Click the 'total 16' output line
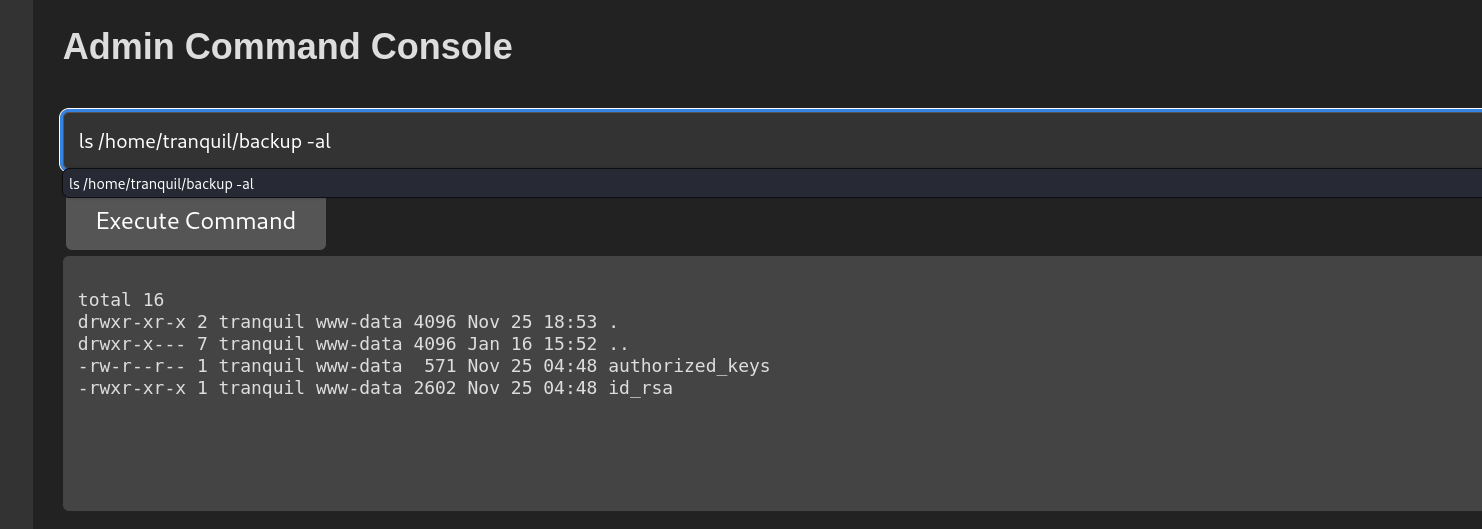1482x529 pixels. [x=121, y=300]
